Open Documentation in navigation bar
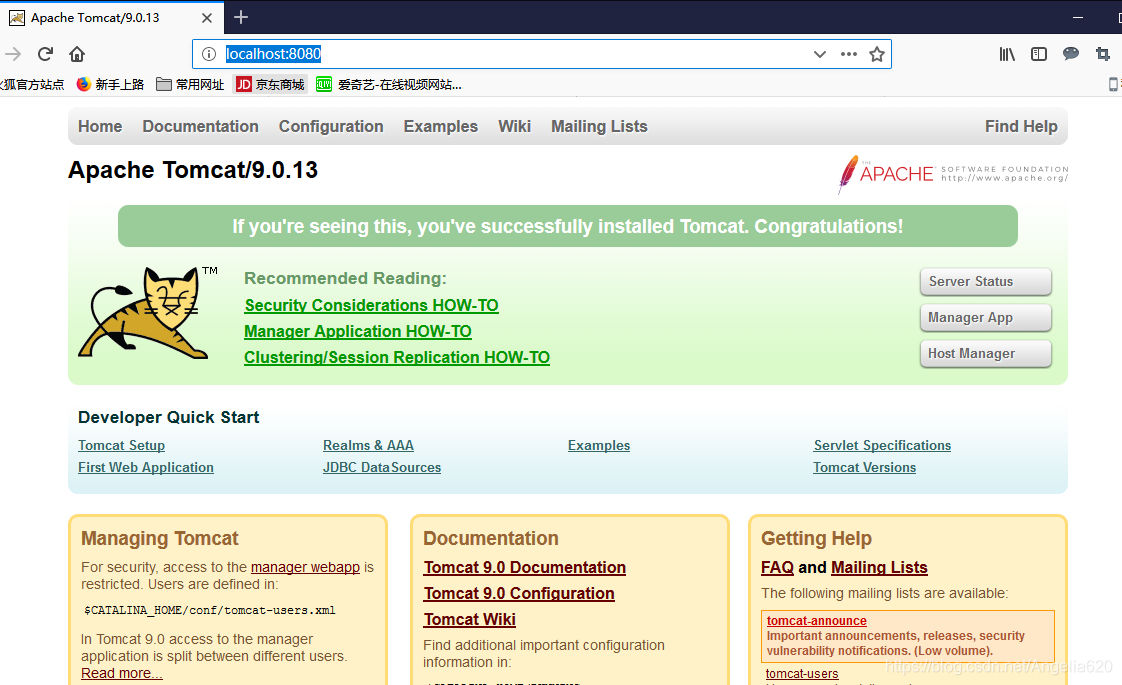Viewport: 1122px width, 685px height. [200, 127]
